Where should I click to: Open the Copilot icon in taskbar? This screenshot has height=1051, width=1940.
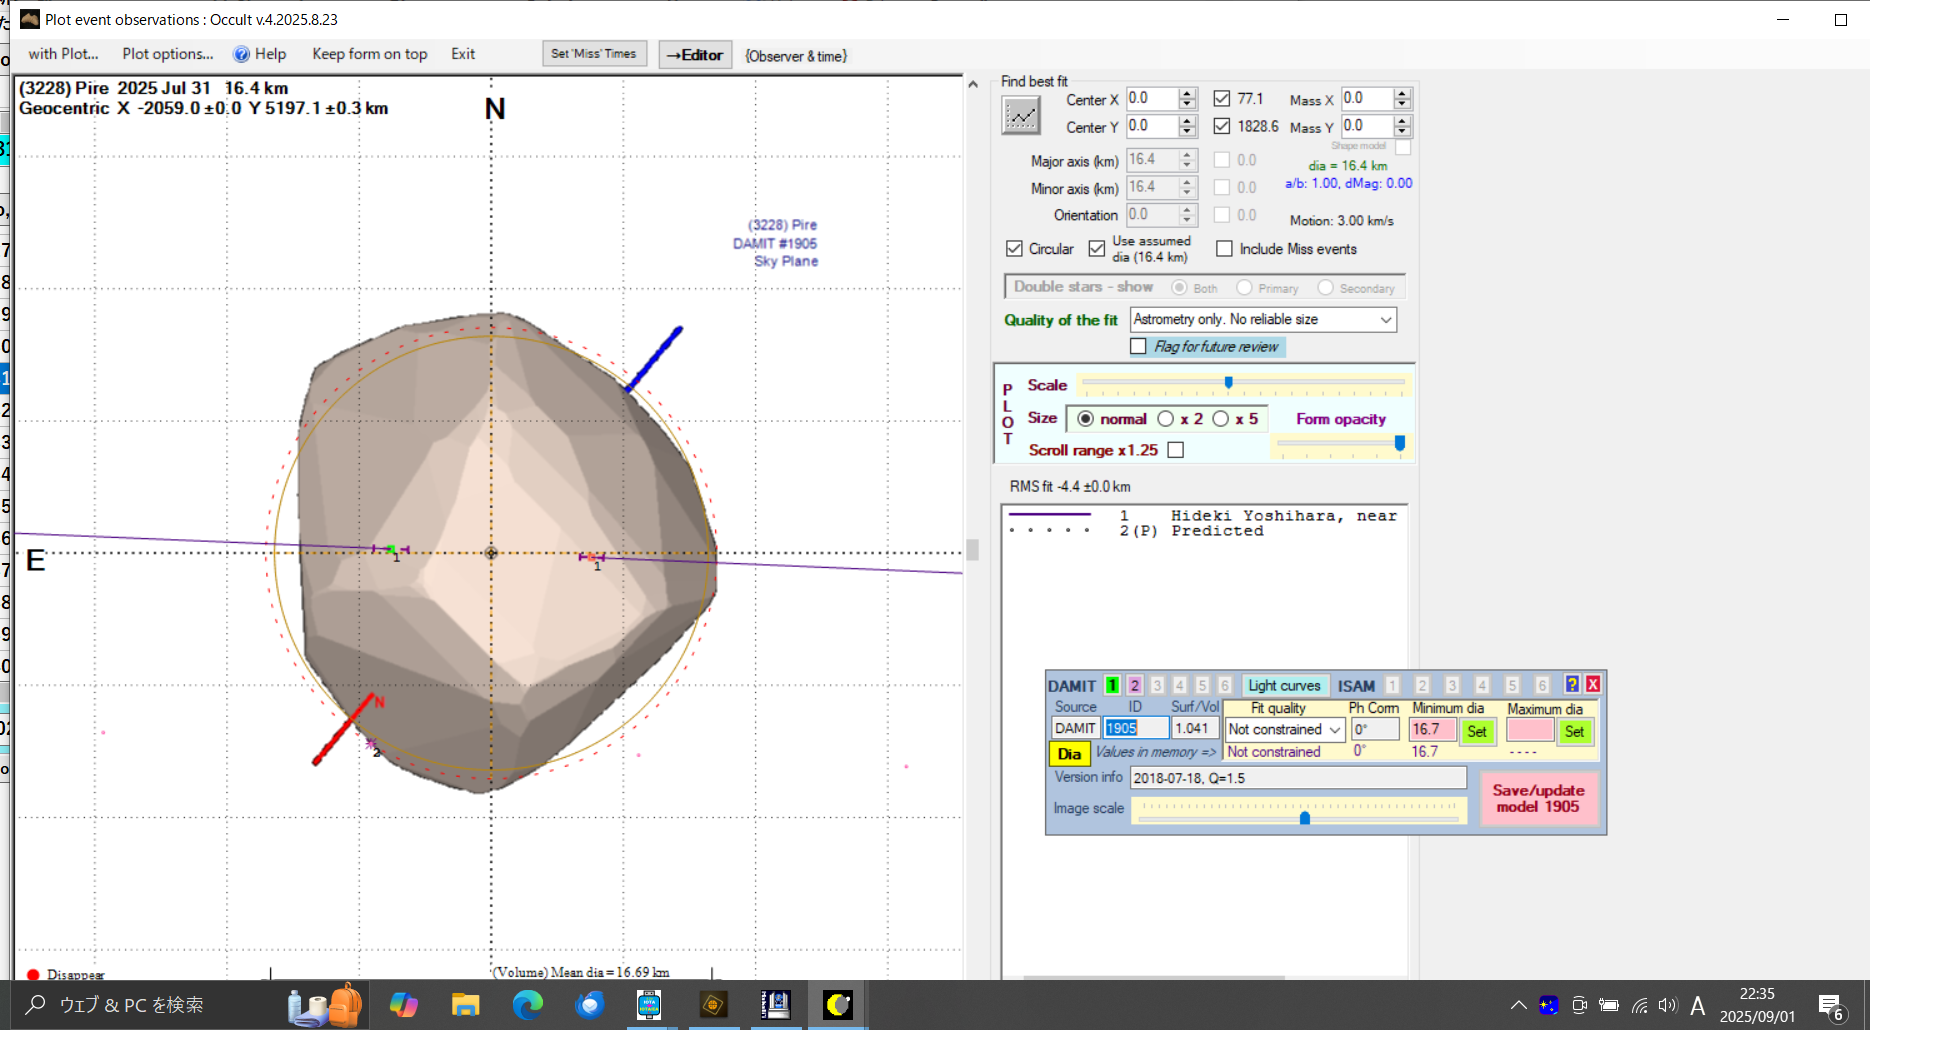pos(403,1004)
